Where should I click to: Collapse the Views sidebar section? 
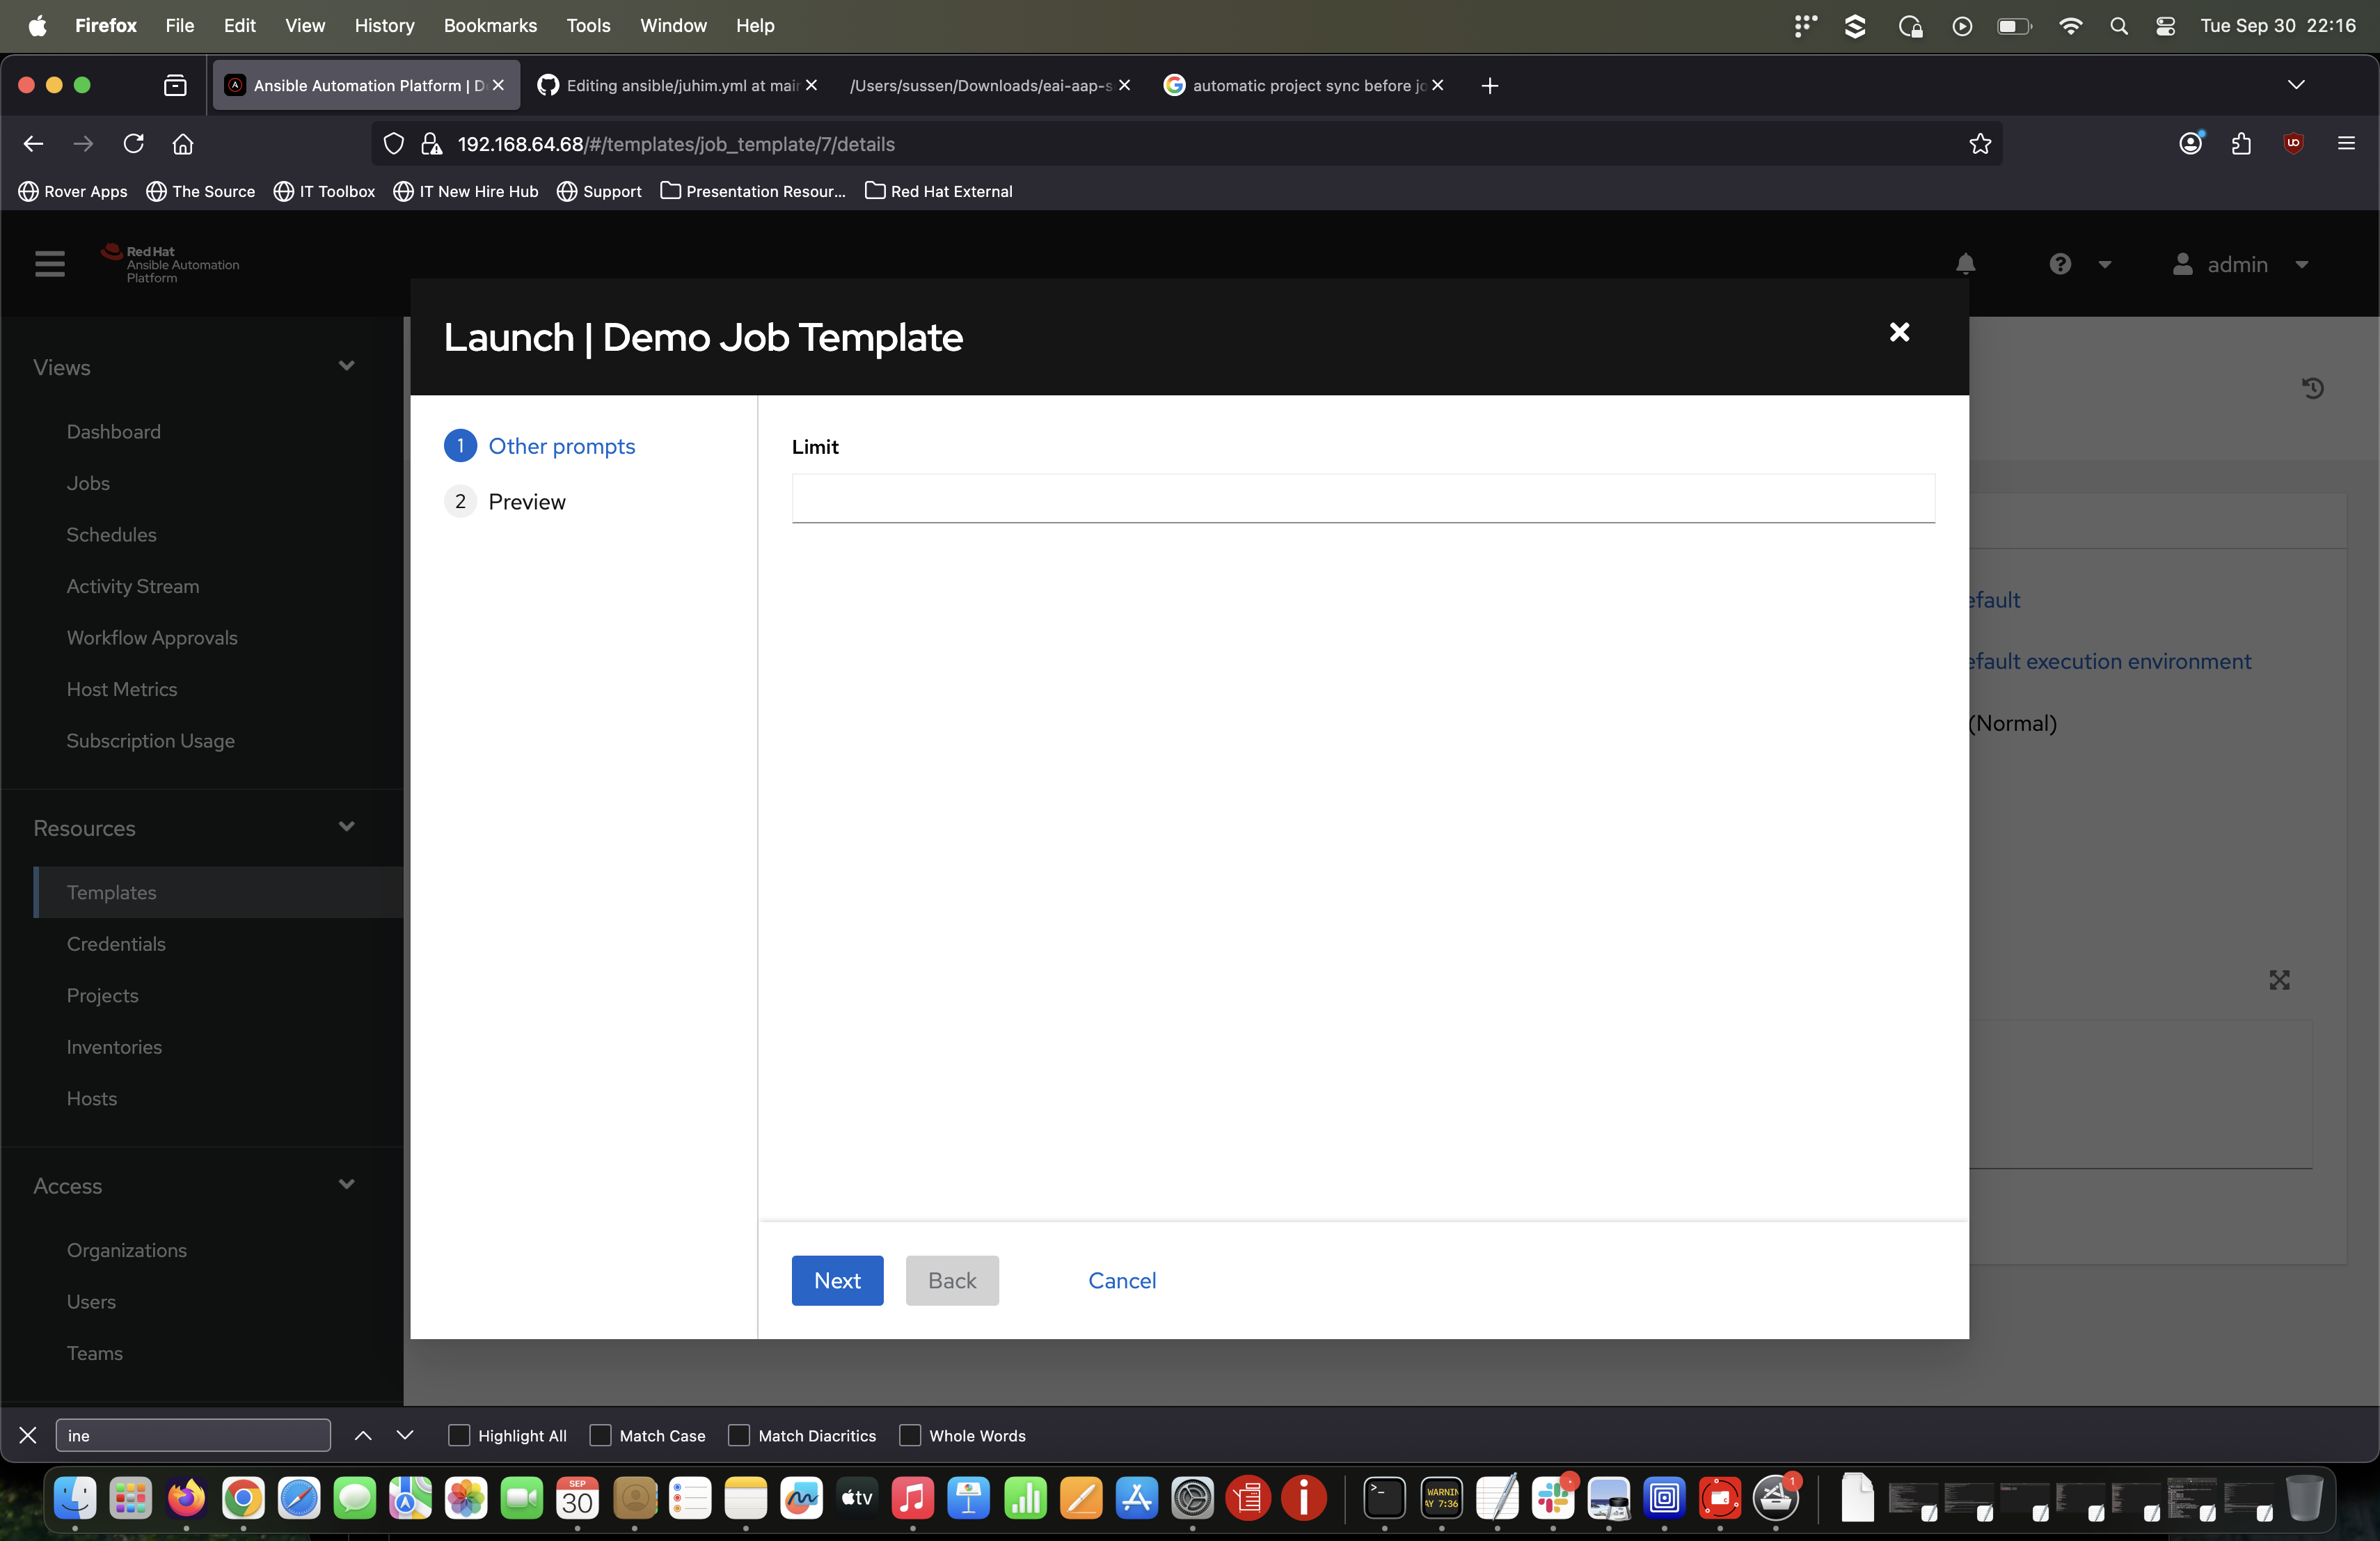click(346, 366)
